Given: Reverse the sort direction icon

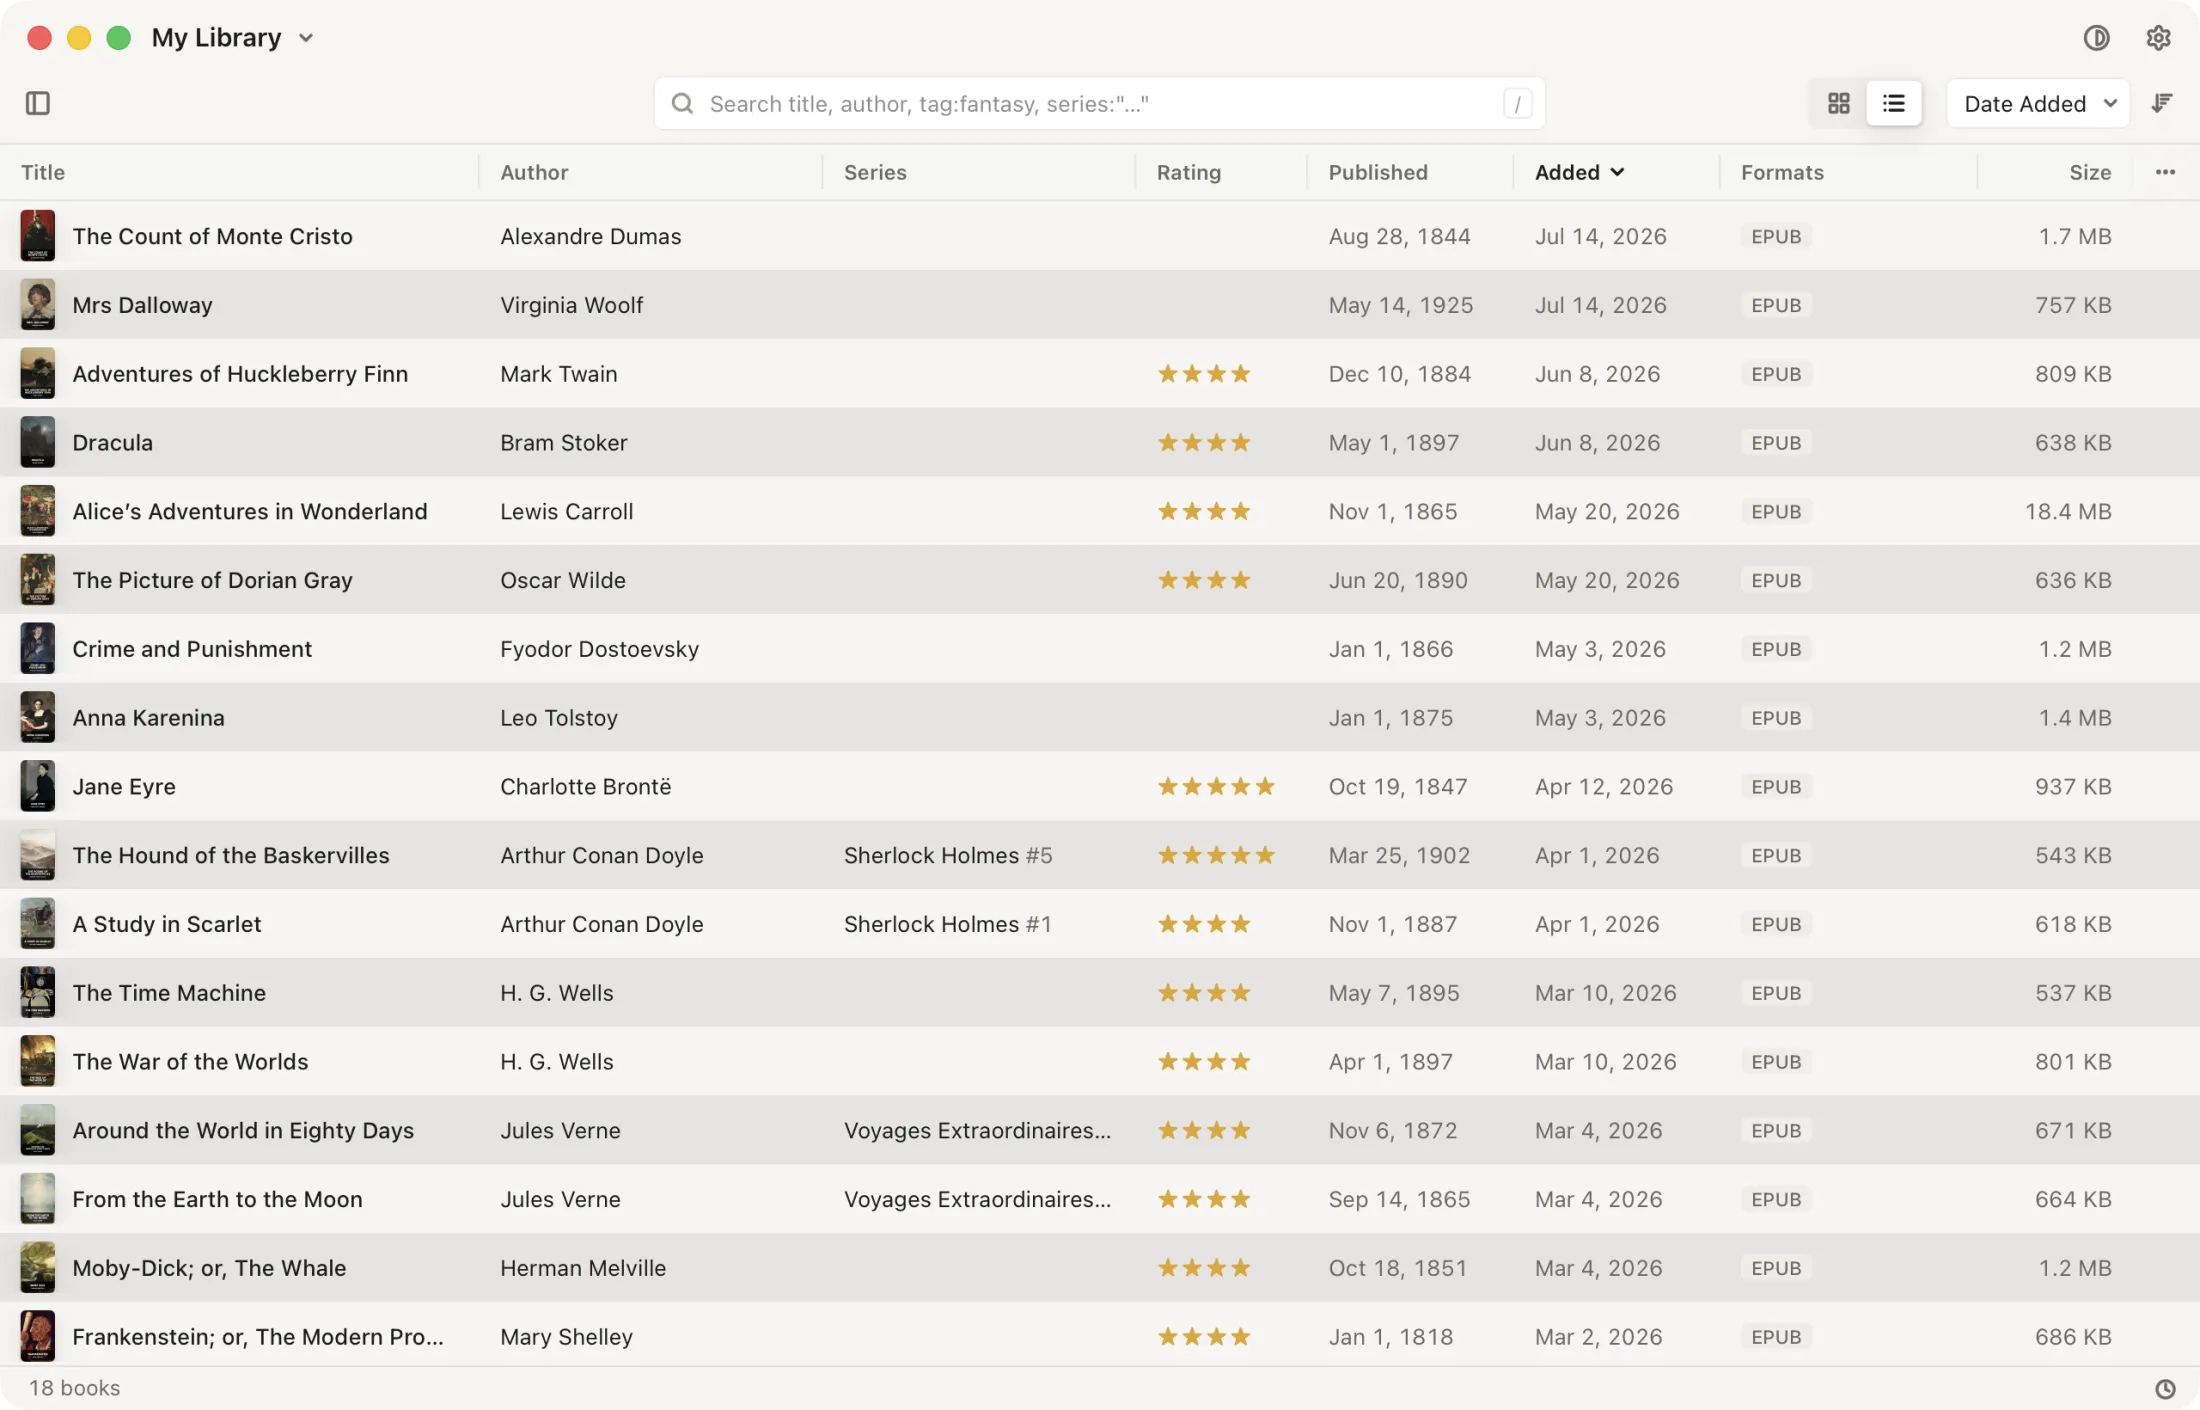Looking at the screenshot, I should [2162, 103].
